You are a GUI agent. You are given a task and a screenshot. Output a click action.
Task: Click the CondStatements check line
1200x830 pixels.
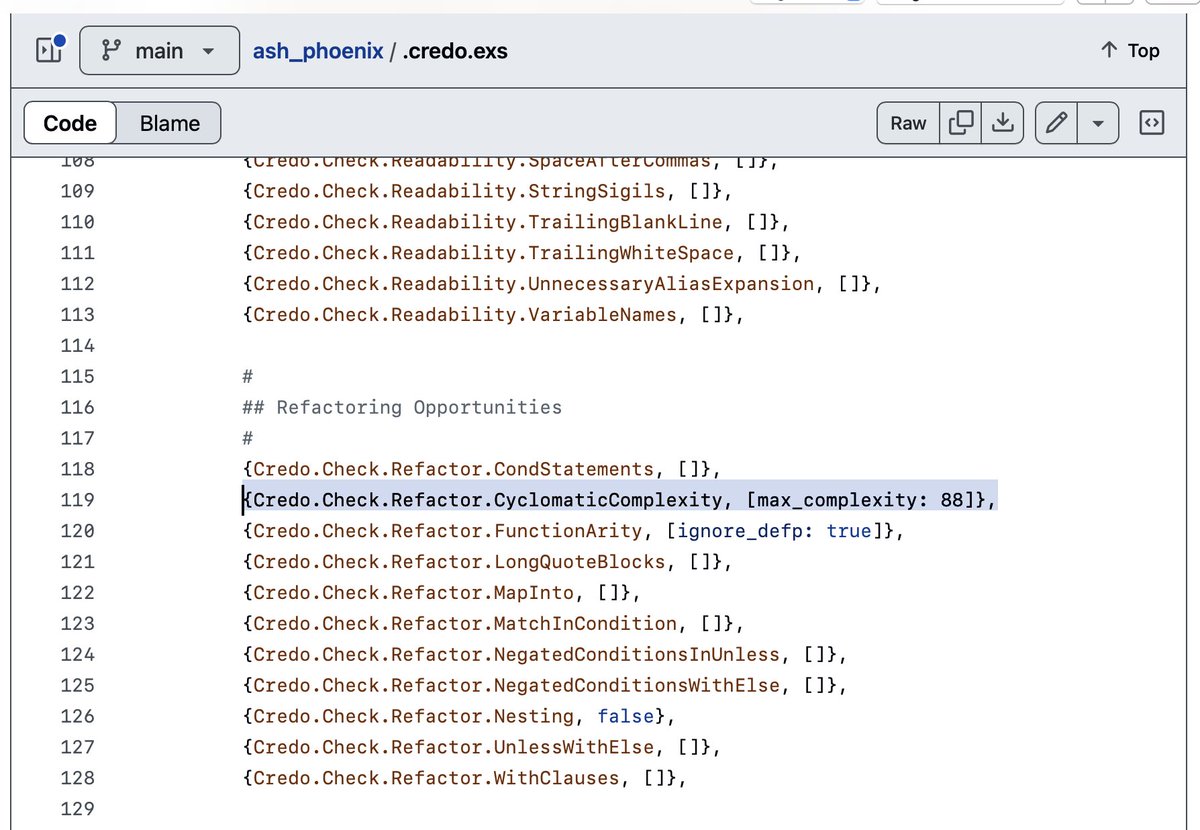[482, 468]
